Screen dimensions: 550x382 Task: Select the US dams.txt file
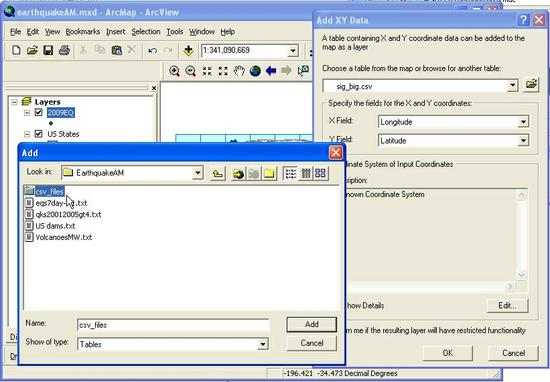pyautogui.click(x=50, y=226)
